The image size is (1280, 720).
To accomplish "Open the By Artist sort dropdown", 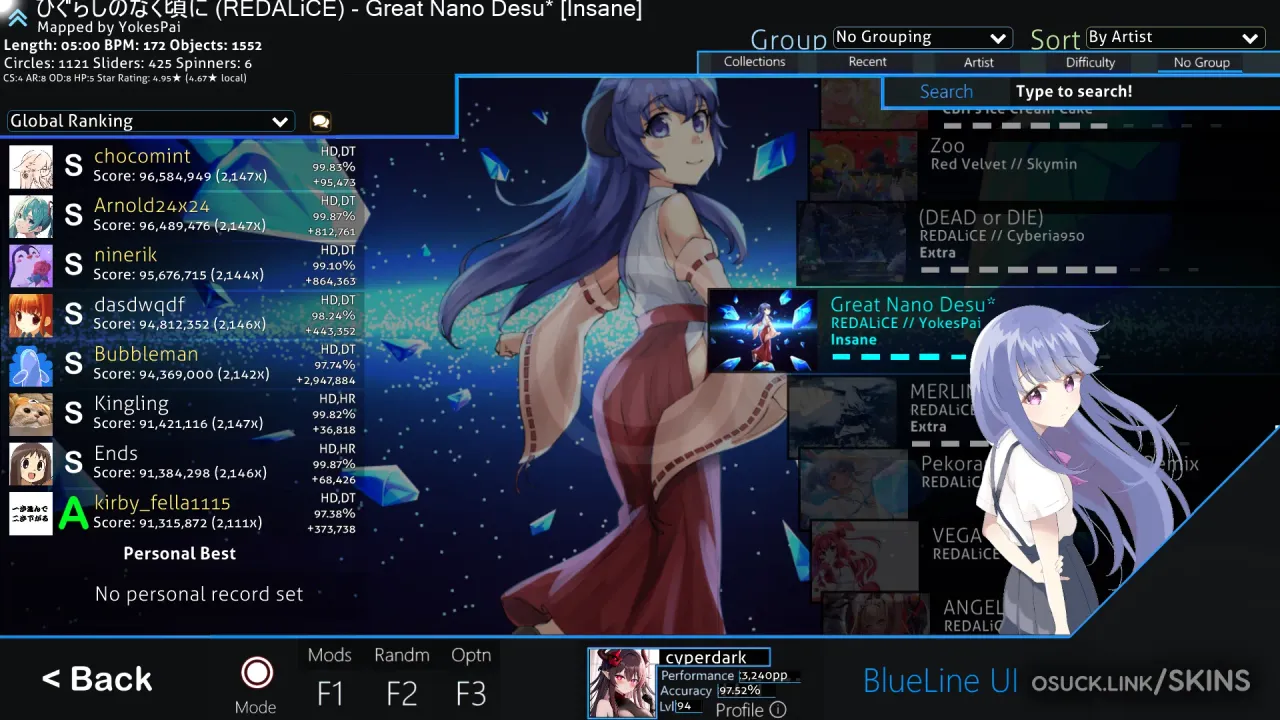I will pyautogui.click(x=1175, y=38).
